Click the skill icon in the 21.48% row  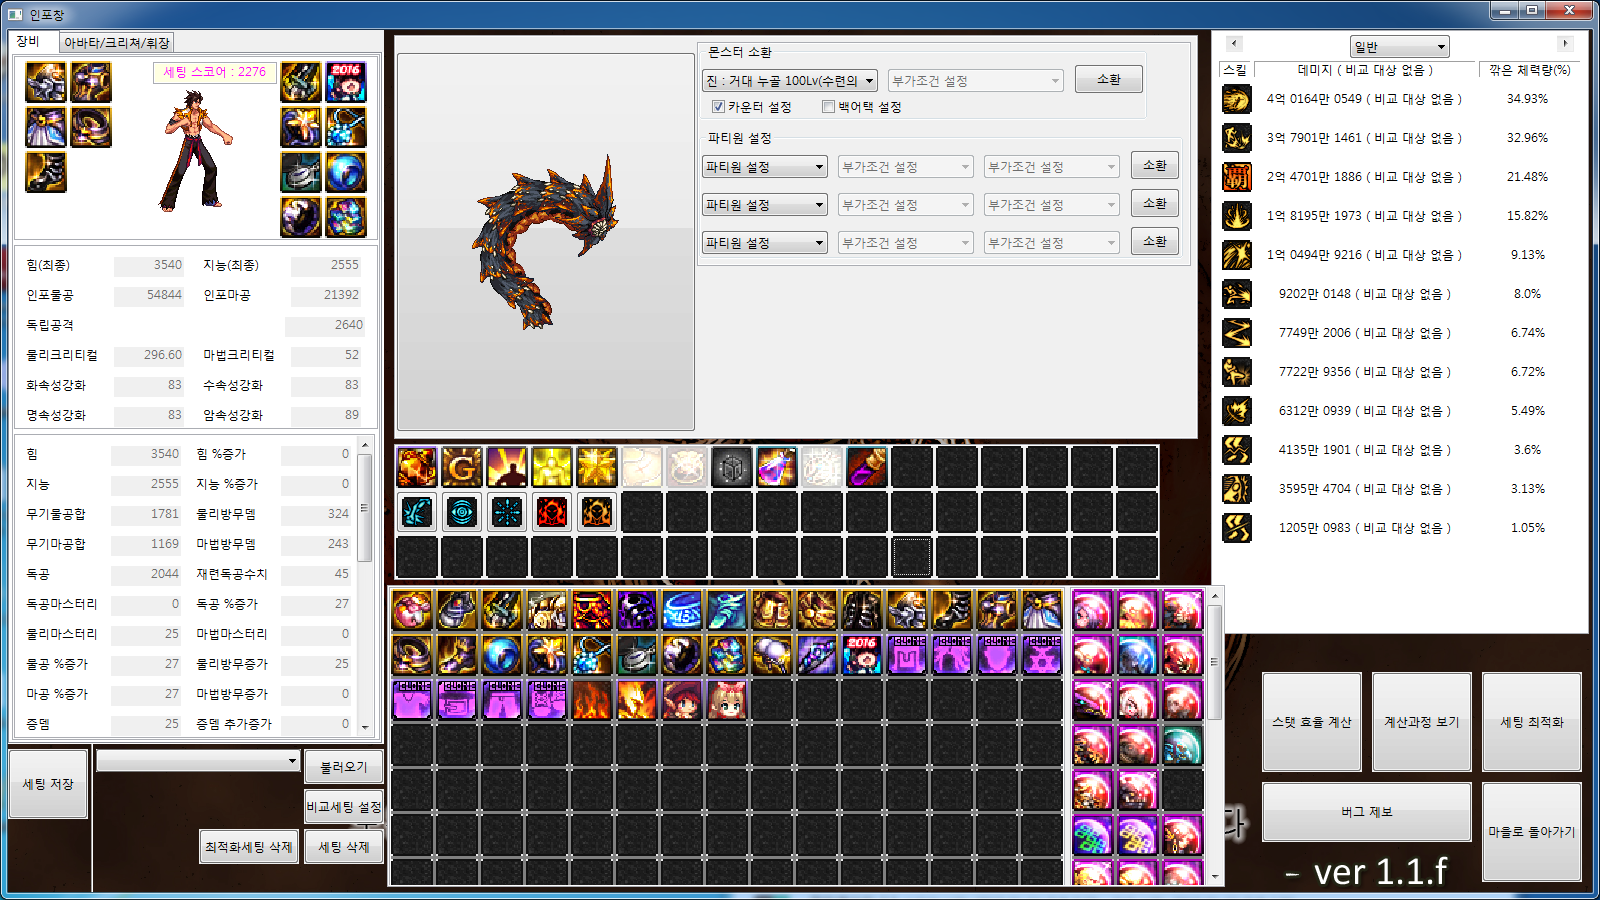[x=1237, y=177]
